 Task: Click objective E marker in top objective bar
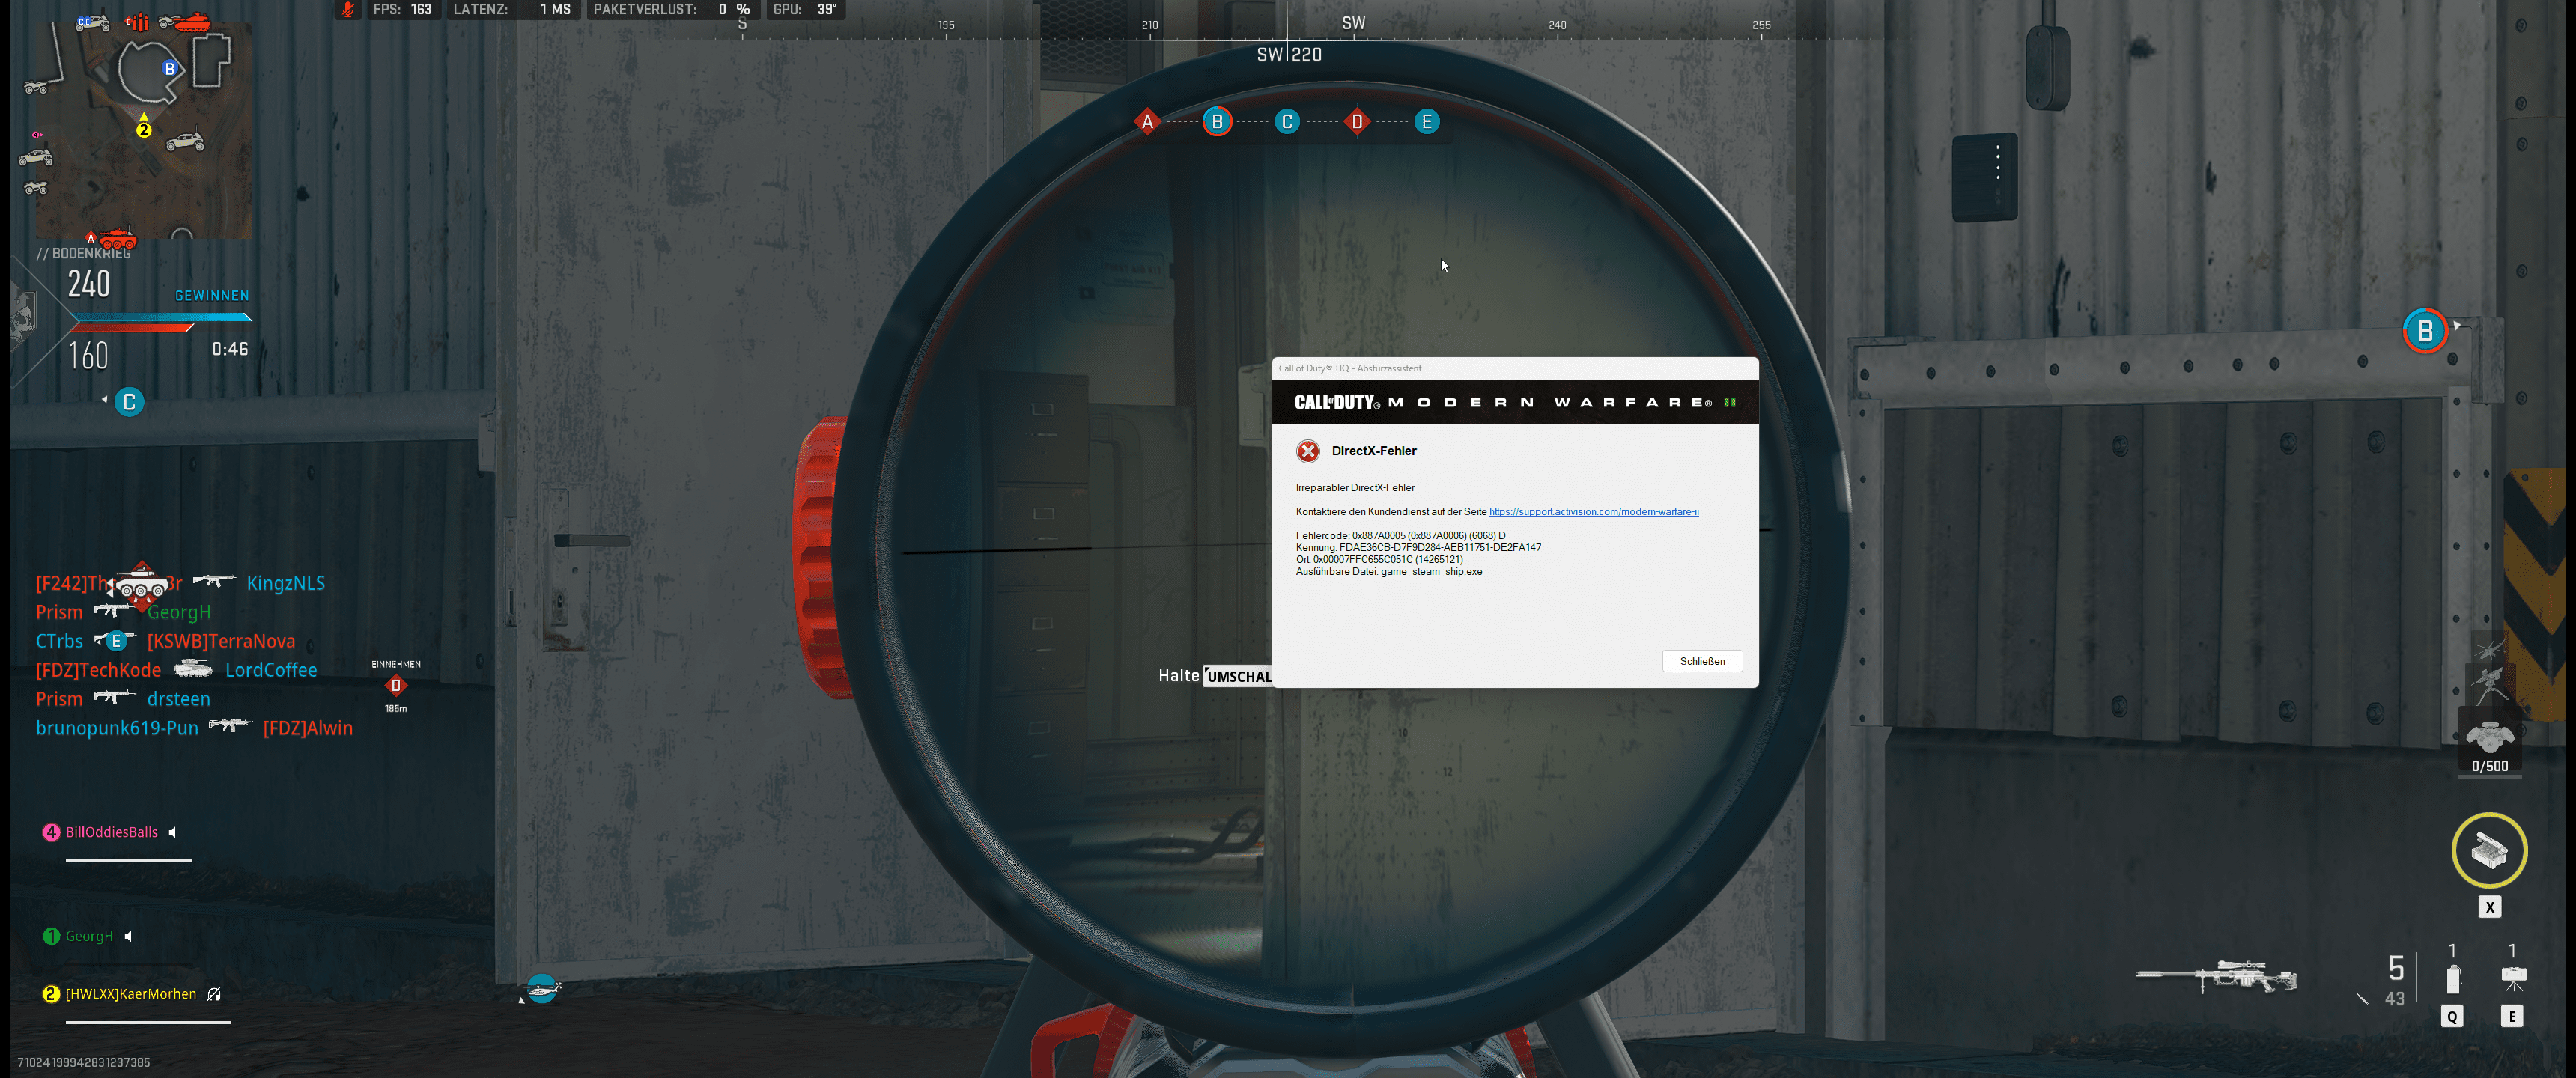tap(1427, 122)
